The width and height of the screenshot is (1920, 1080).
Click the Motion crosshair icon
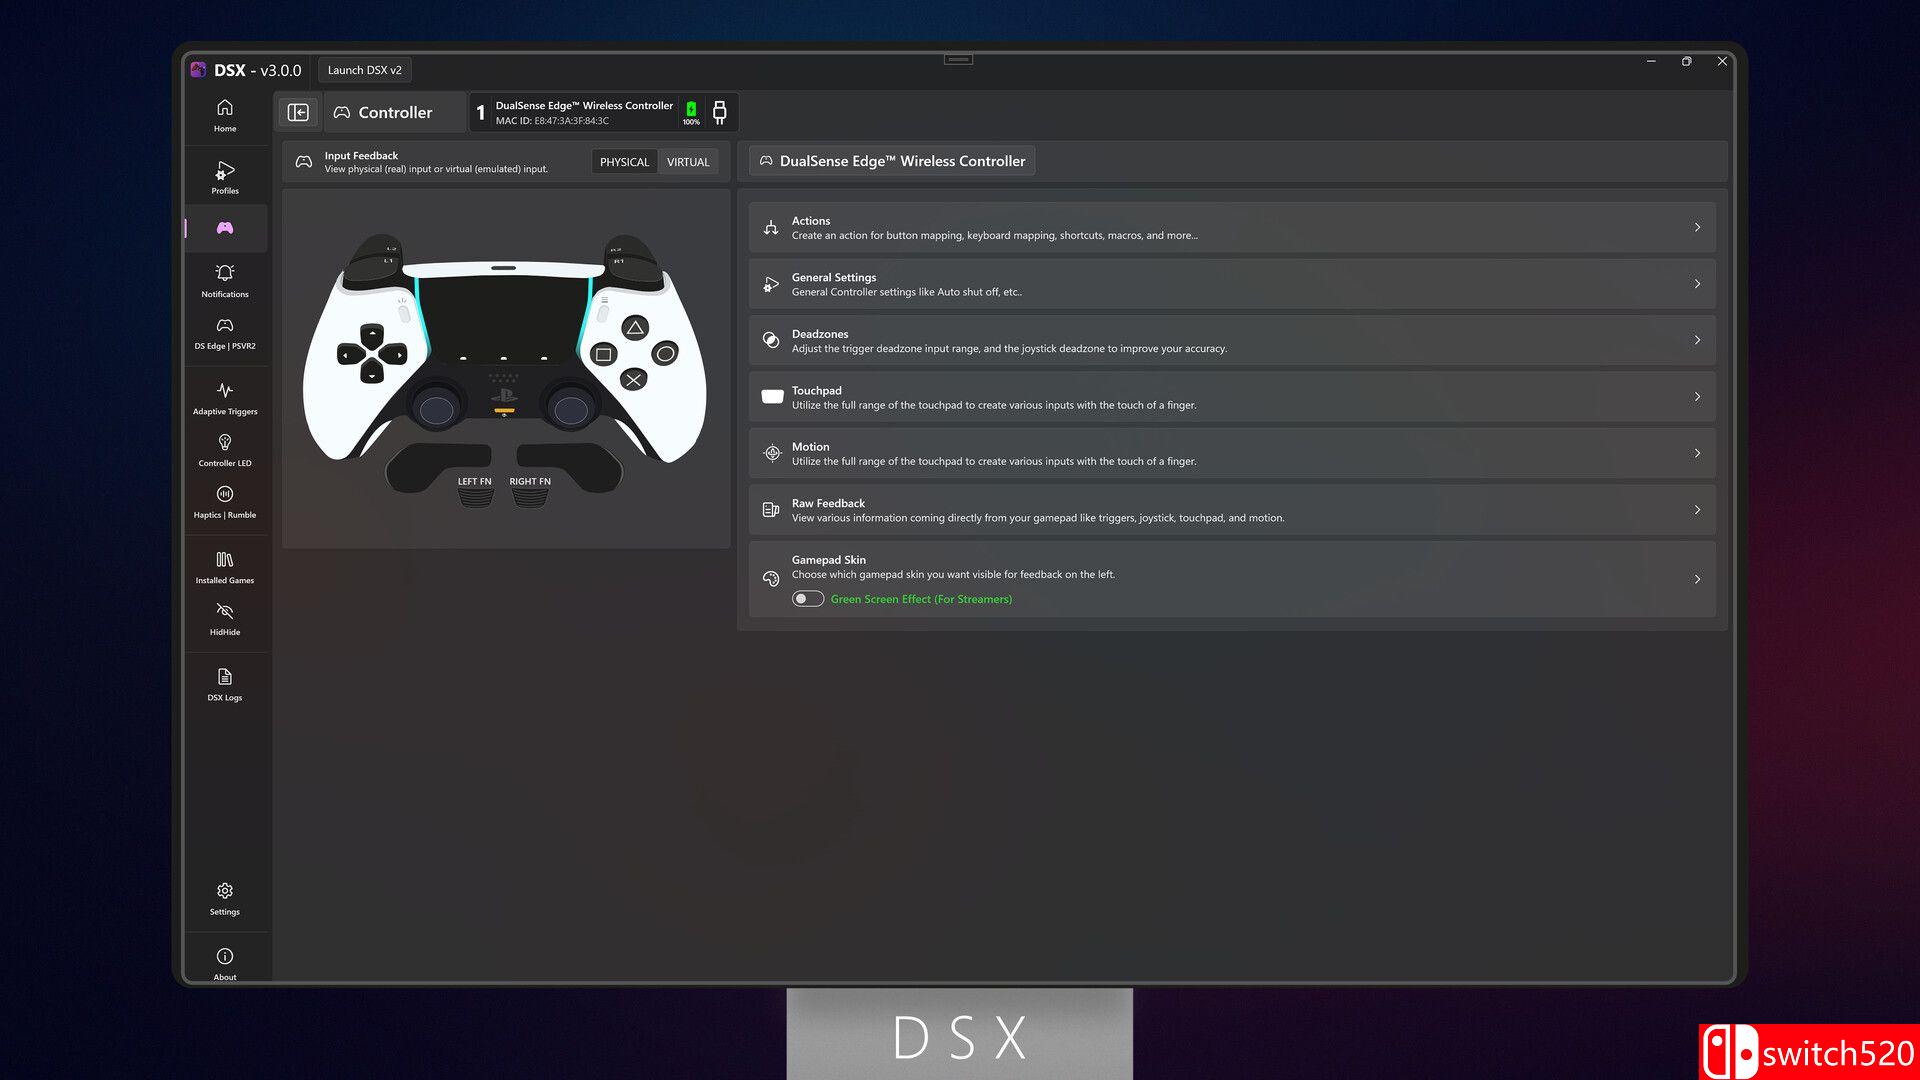click(x=772, y=453)
